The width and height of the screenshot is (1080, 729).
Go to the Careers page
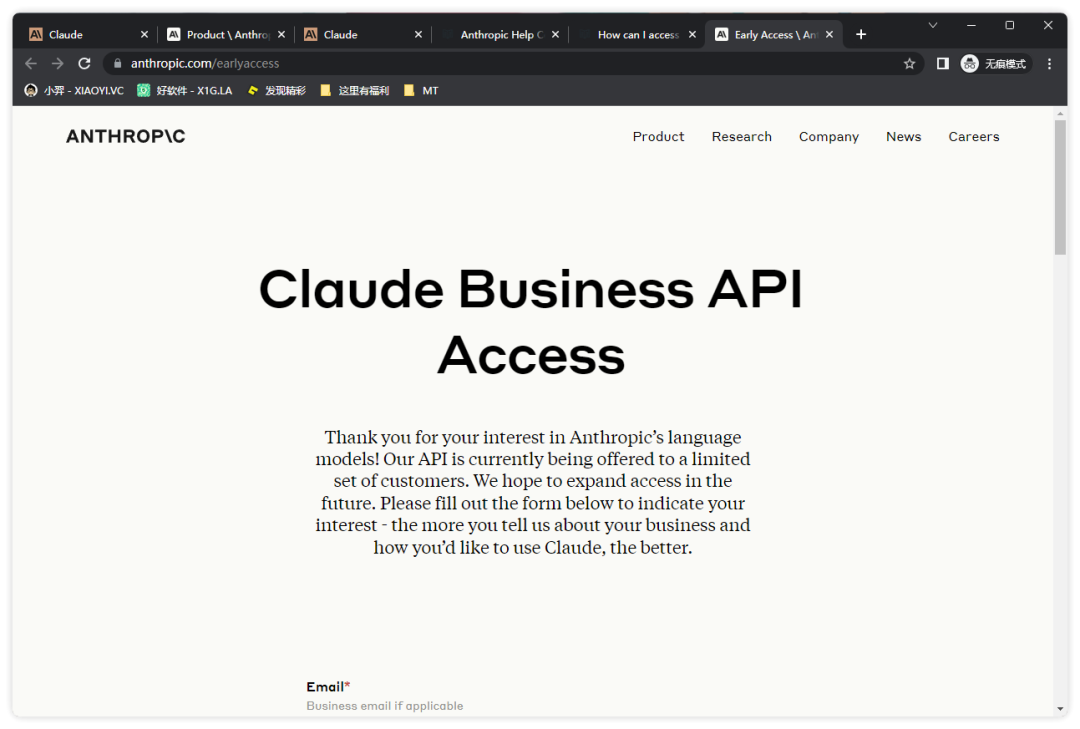point(973,136)
